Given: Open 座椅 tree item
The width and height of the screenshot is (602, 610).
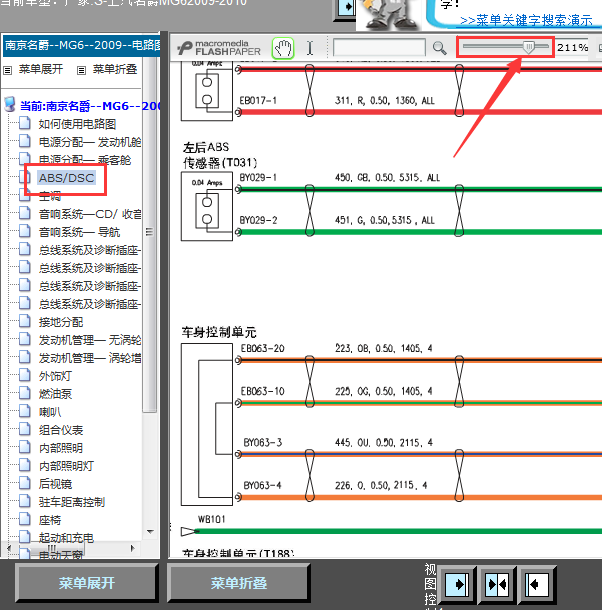Looking at the screenshot, I should click(50, 520).
